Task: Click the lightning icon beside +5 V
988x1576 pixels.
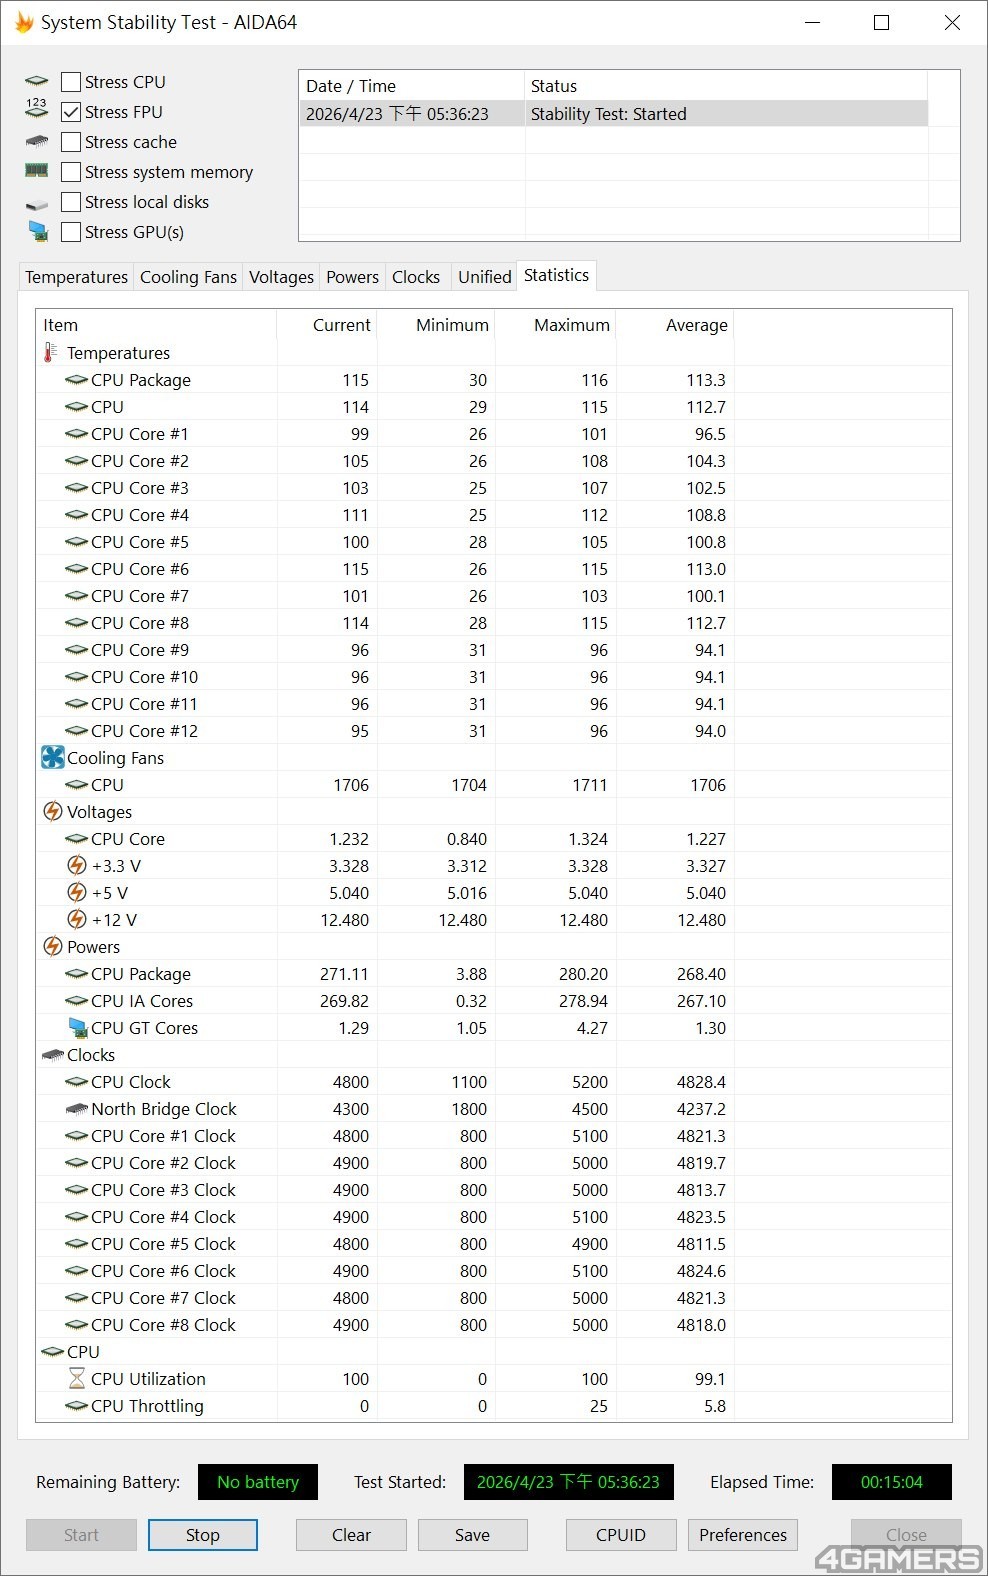Action: pyautogui.click(x=77, y=892)
